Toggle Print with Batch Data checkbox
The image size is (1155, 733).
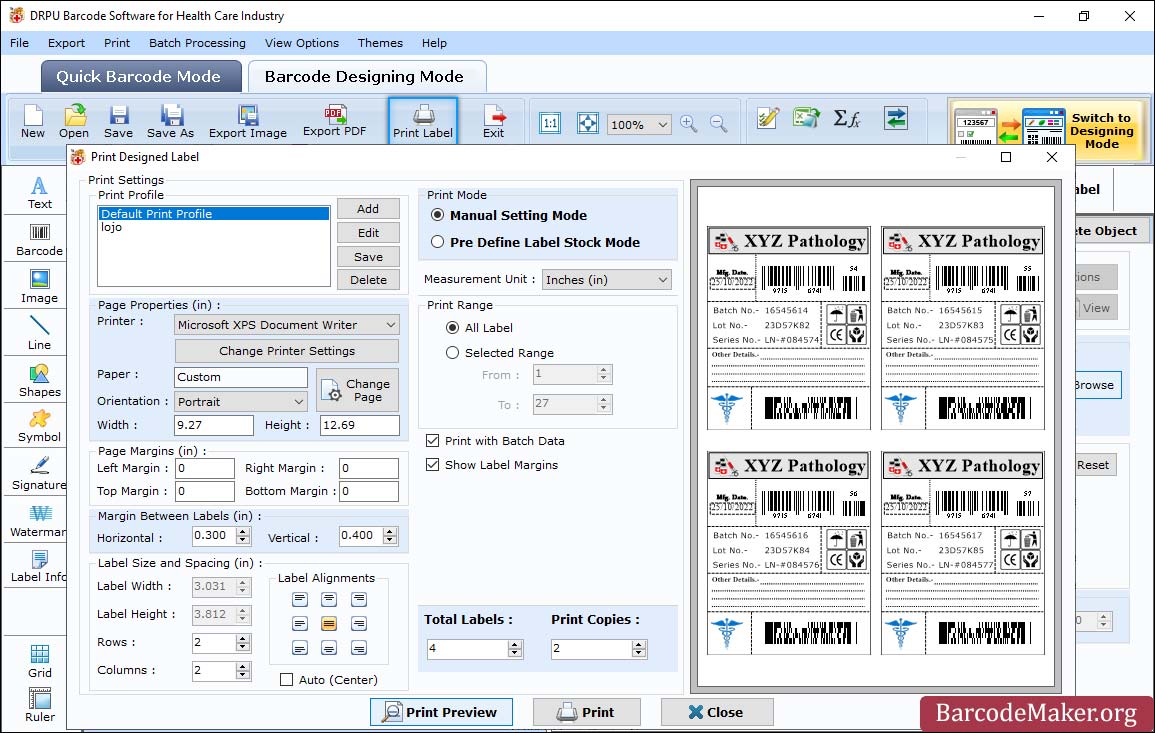point(432,441)
